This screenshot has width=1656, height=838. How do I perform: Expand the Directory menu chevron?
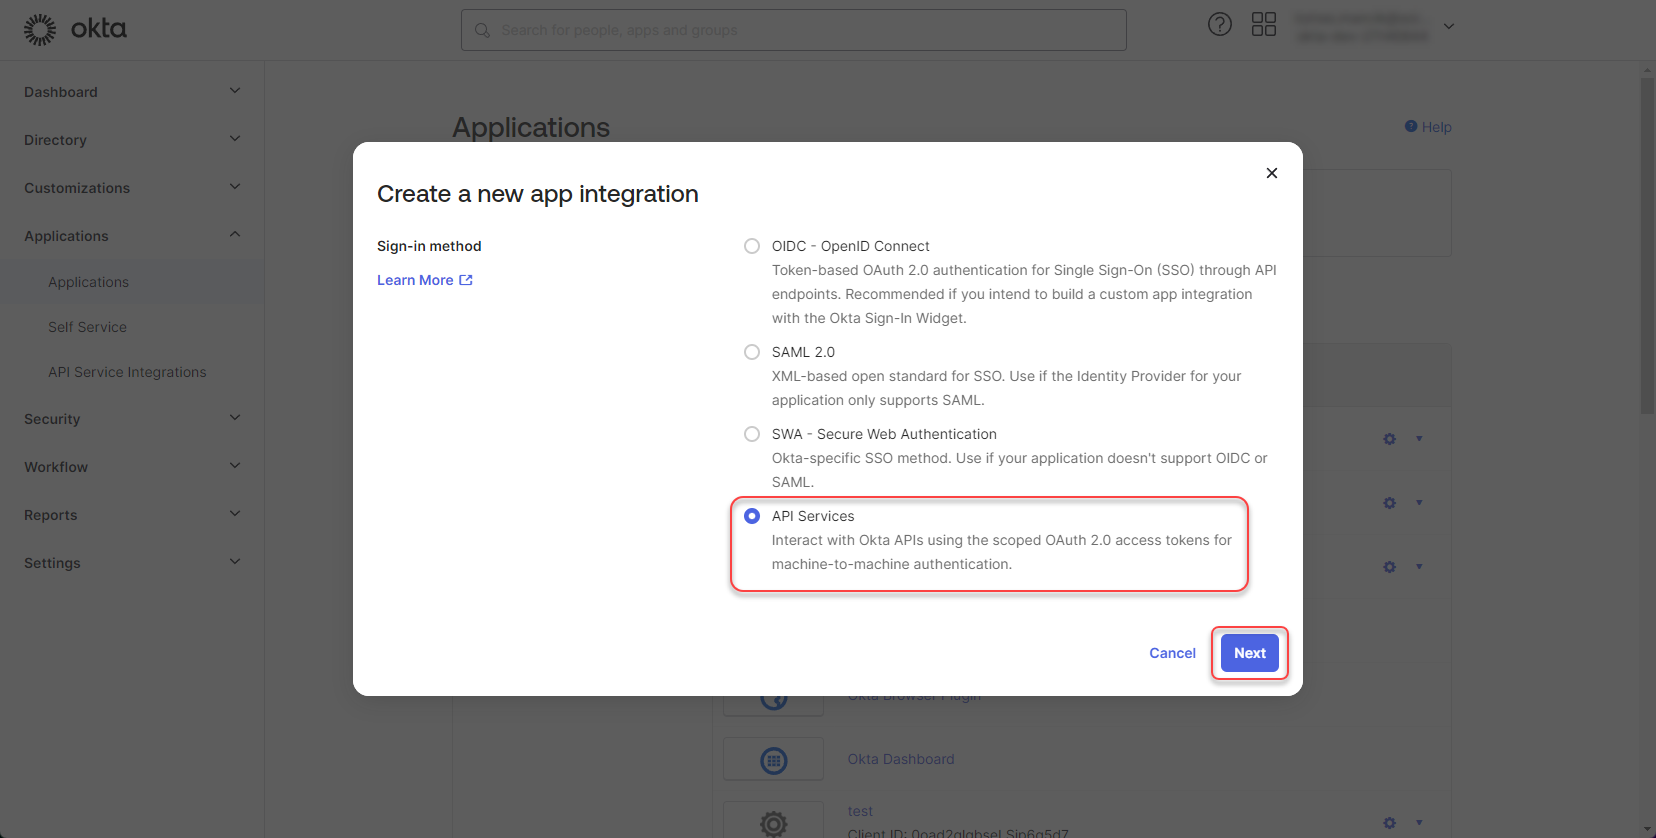(x=235, y=139)
